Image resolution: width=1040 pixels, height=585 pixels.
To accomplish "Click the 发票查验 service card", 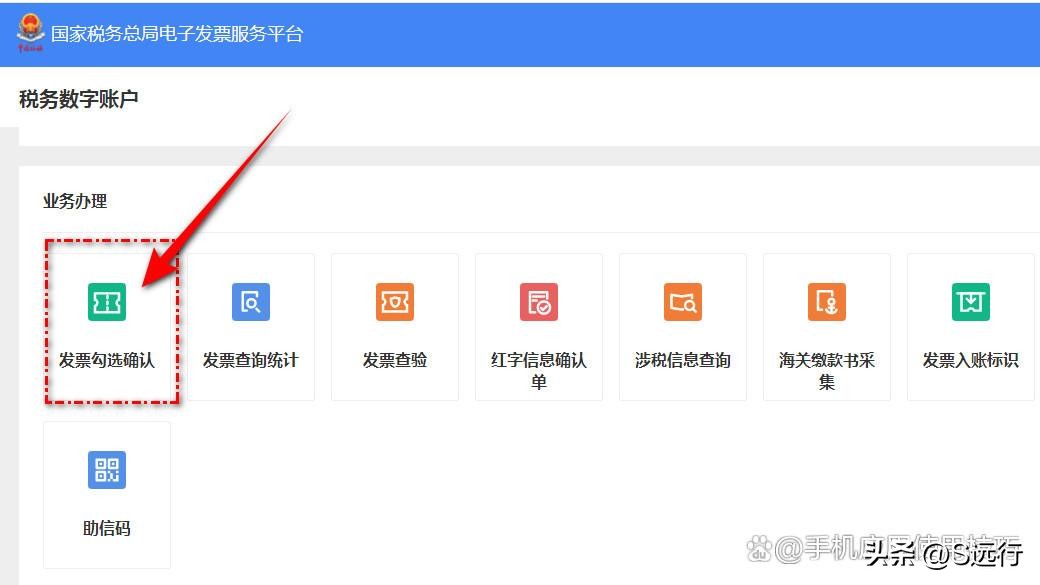I will click(x=394, y=327).
